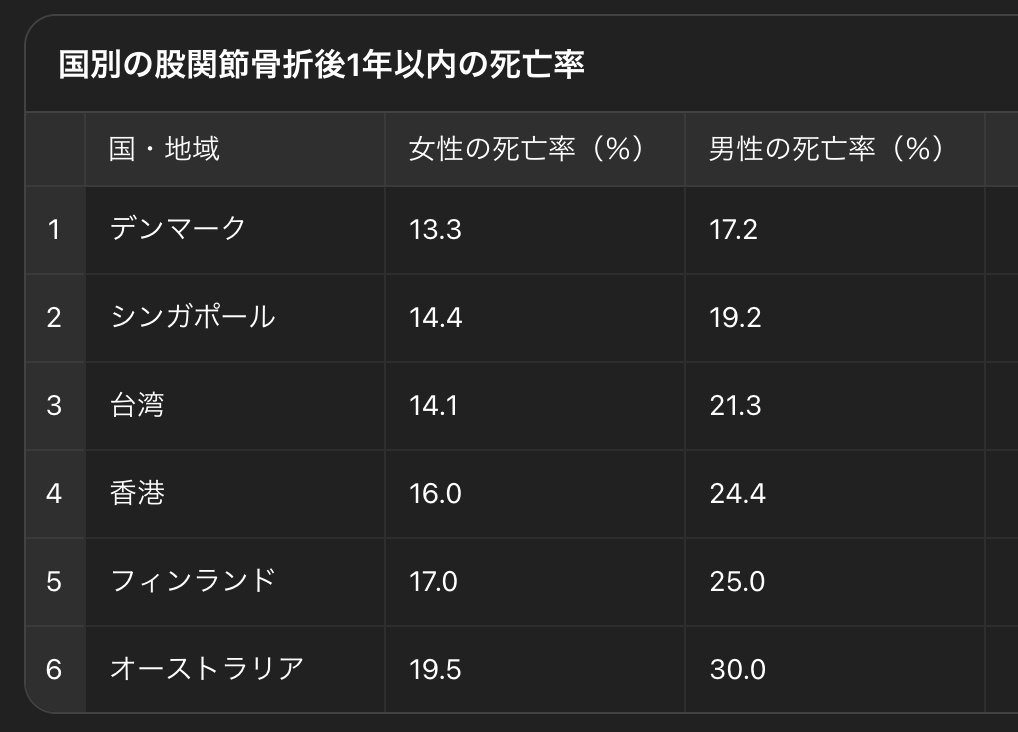Click the male mortality value 30.0
The width and height of the screenshot is (1018, 732).
coord(737,669)
